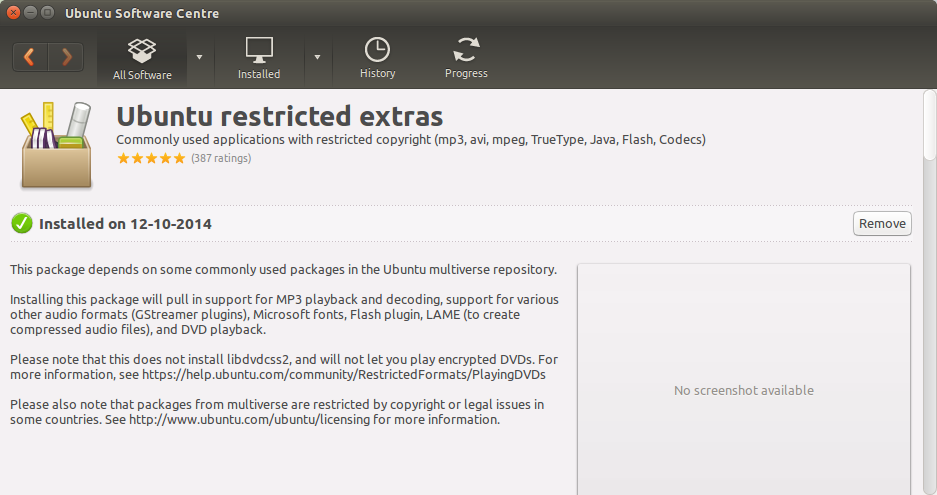The image size is (937, 495).
Task: Close the Ubuntu Software Centre window
Action: pyautogui.click(x=13, y=13)
